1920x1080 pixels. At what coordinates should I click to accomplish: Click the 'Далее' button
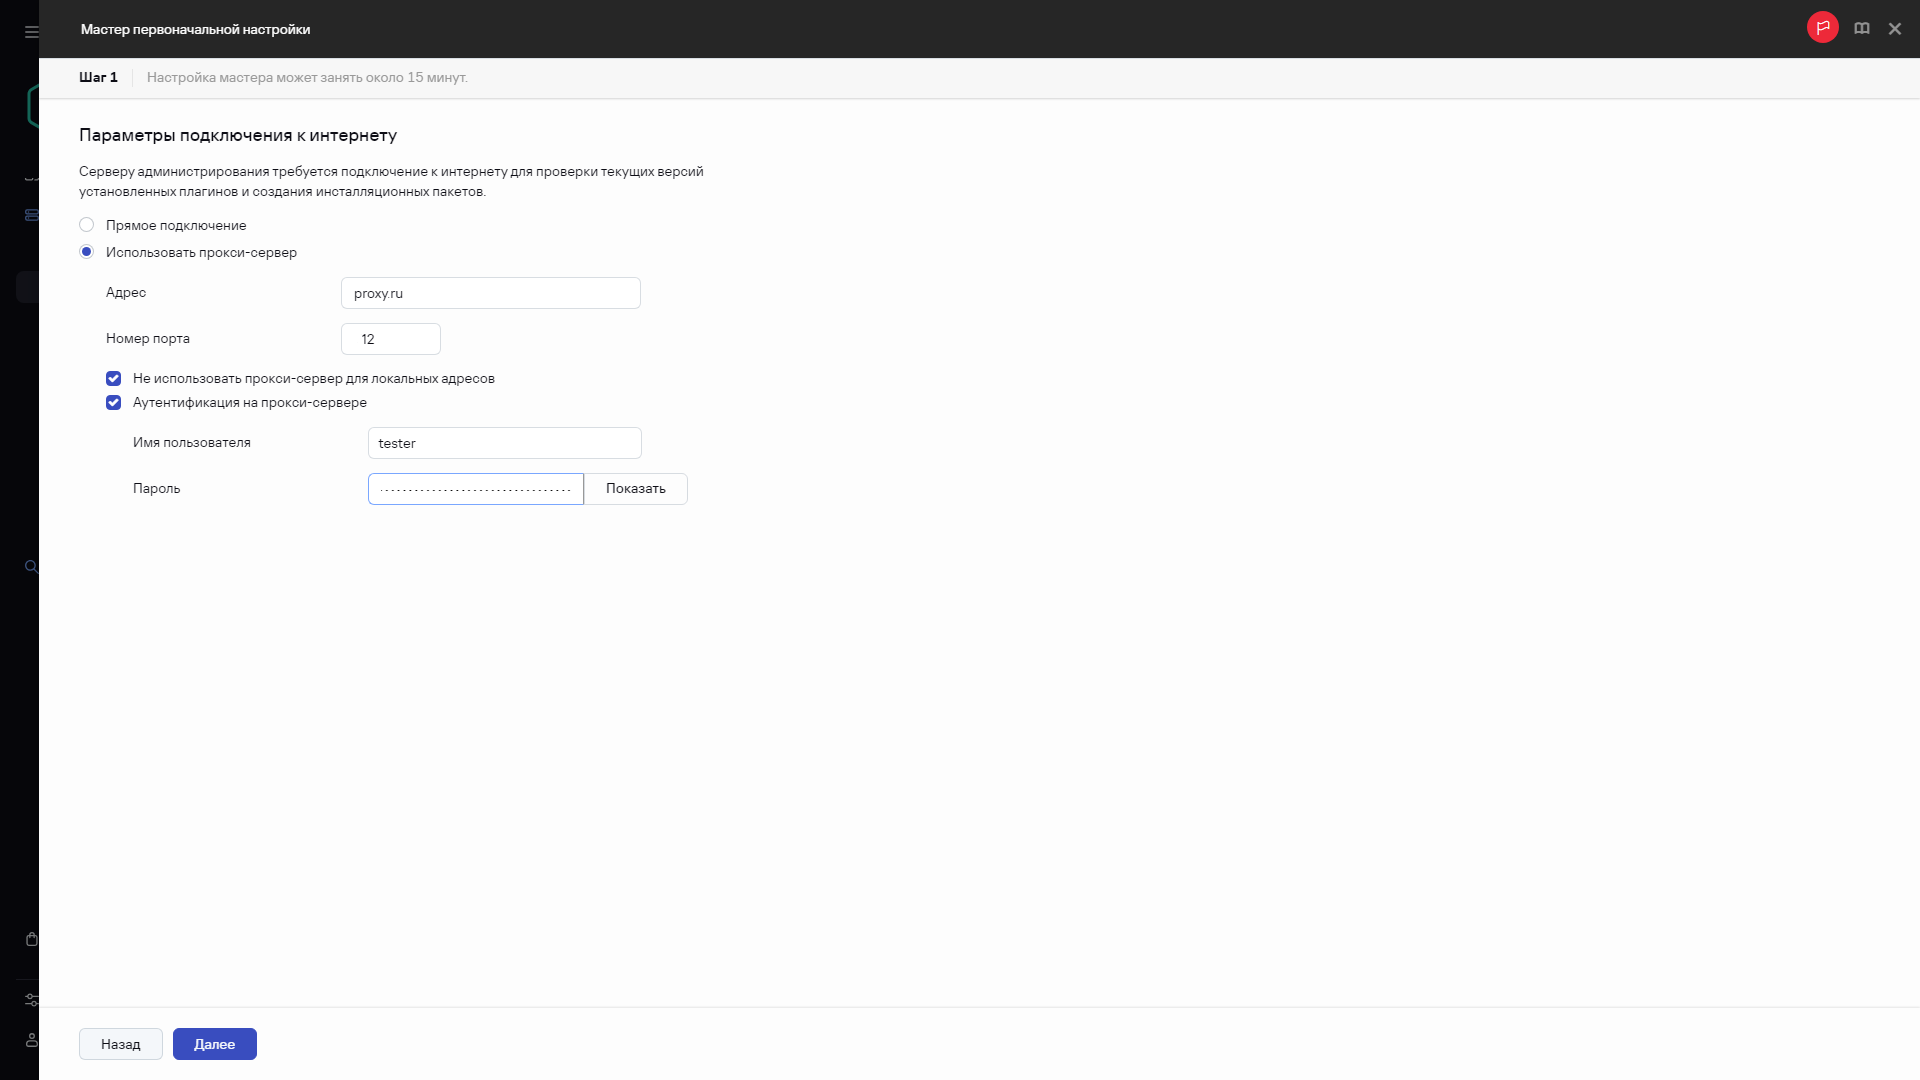214,1044
